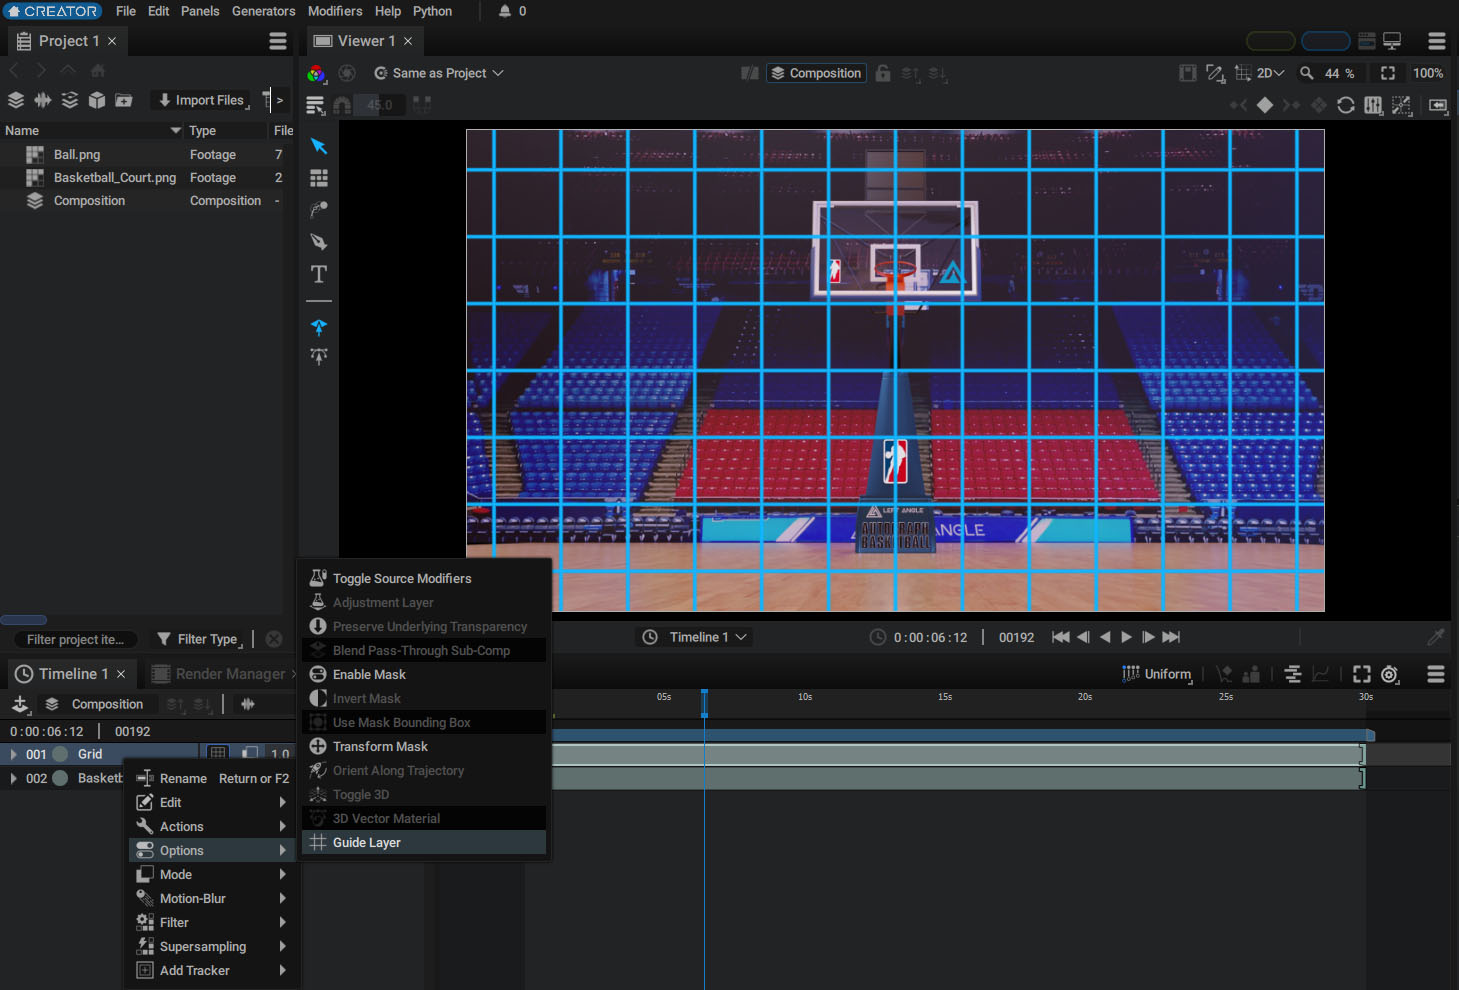
Task: Click the new folder icon in the Project panel
Action: pos(124,100)
